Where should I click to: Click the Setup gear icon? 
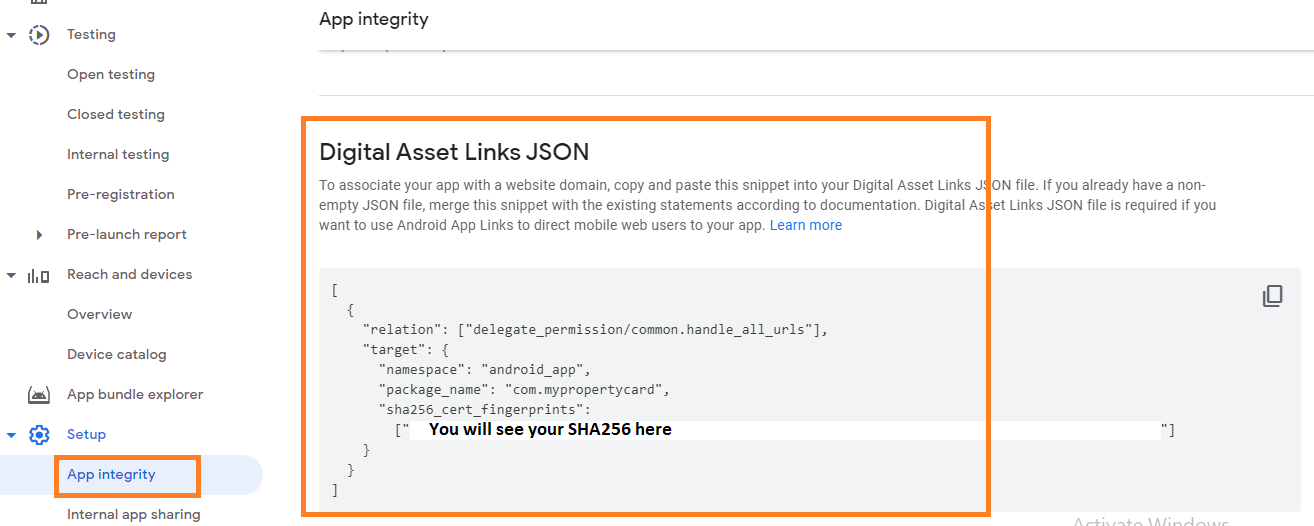tap(39, 435)
